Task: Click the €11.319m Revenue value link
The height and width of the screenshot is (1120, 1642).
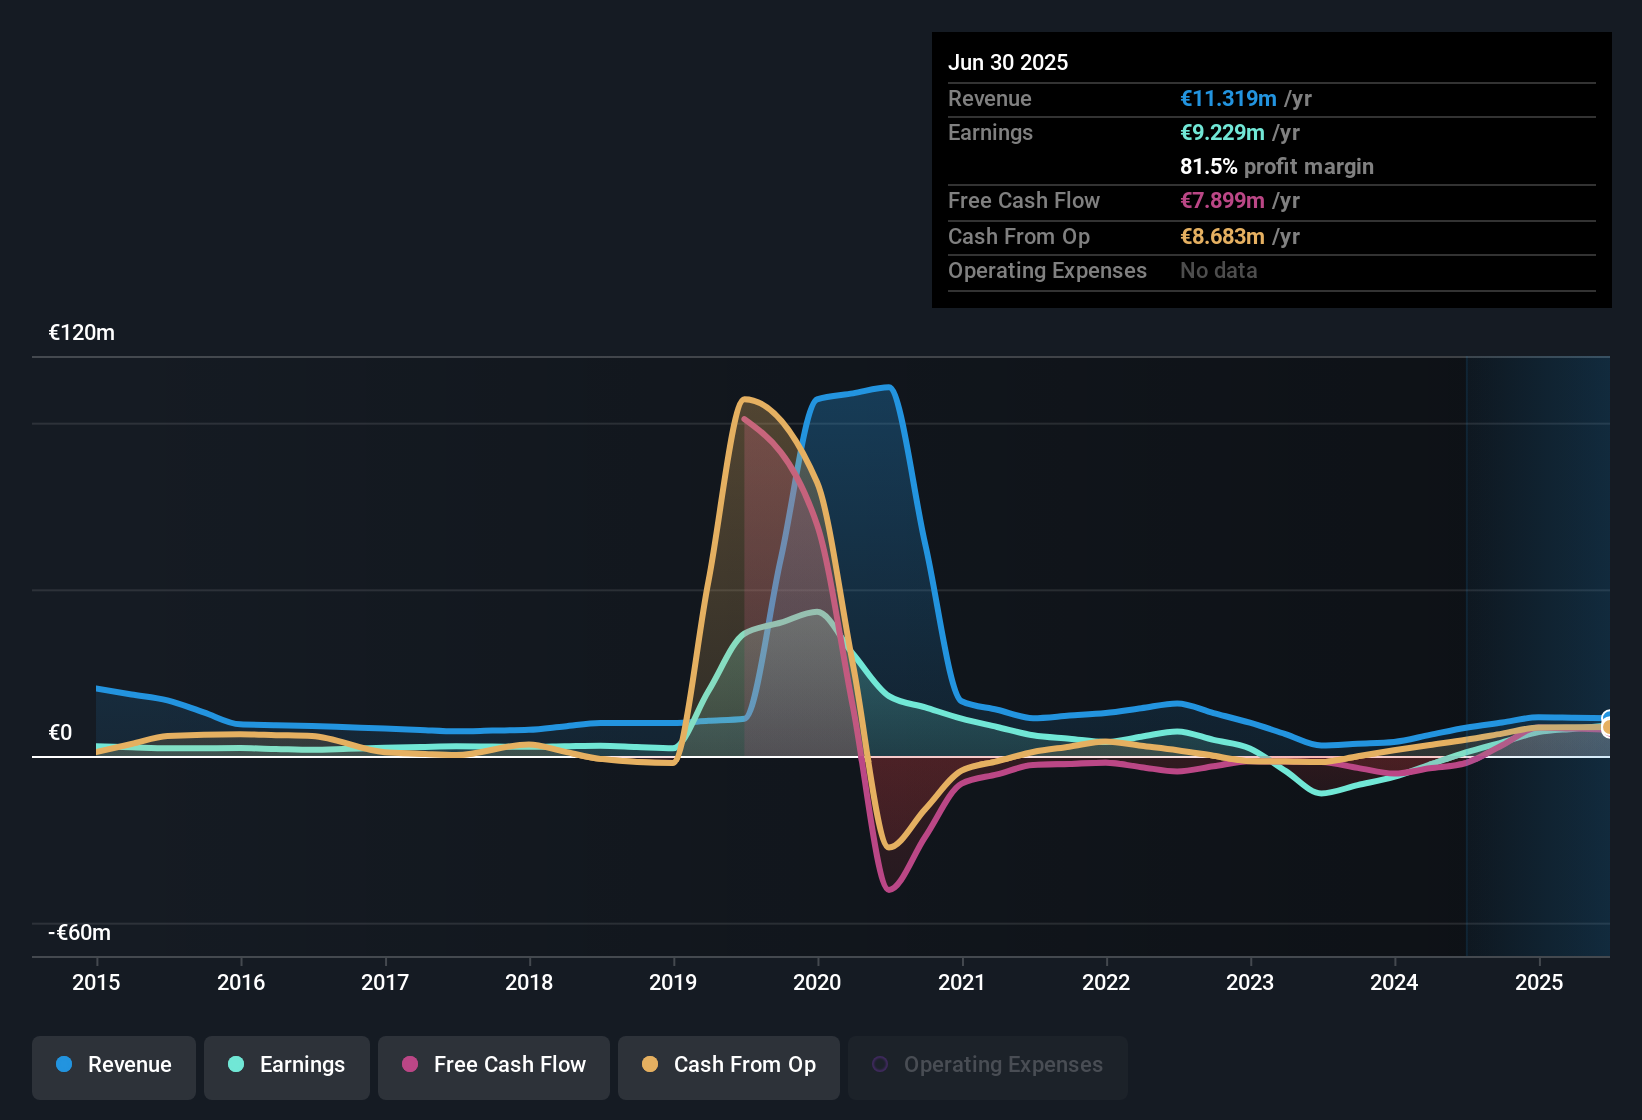Action: click(1228, 98)
